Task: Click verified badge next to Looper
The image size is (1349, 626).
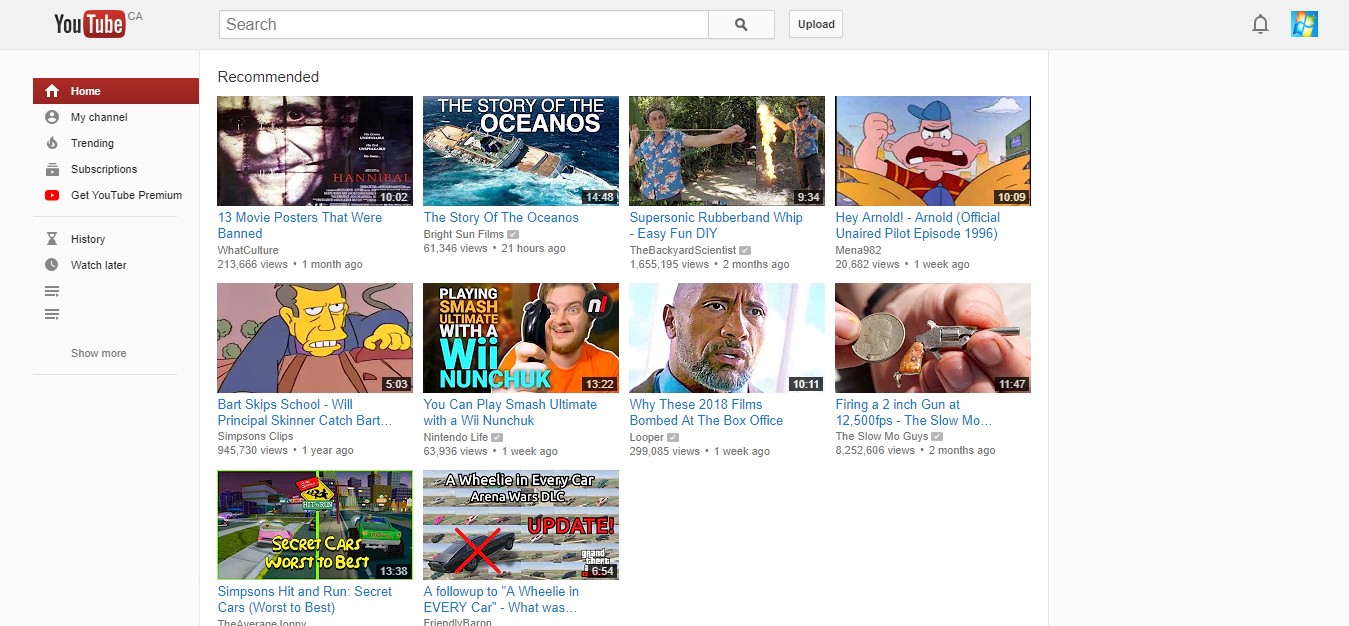Action: 673,437
